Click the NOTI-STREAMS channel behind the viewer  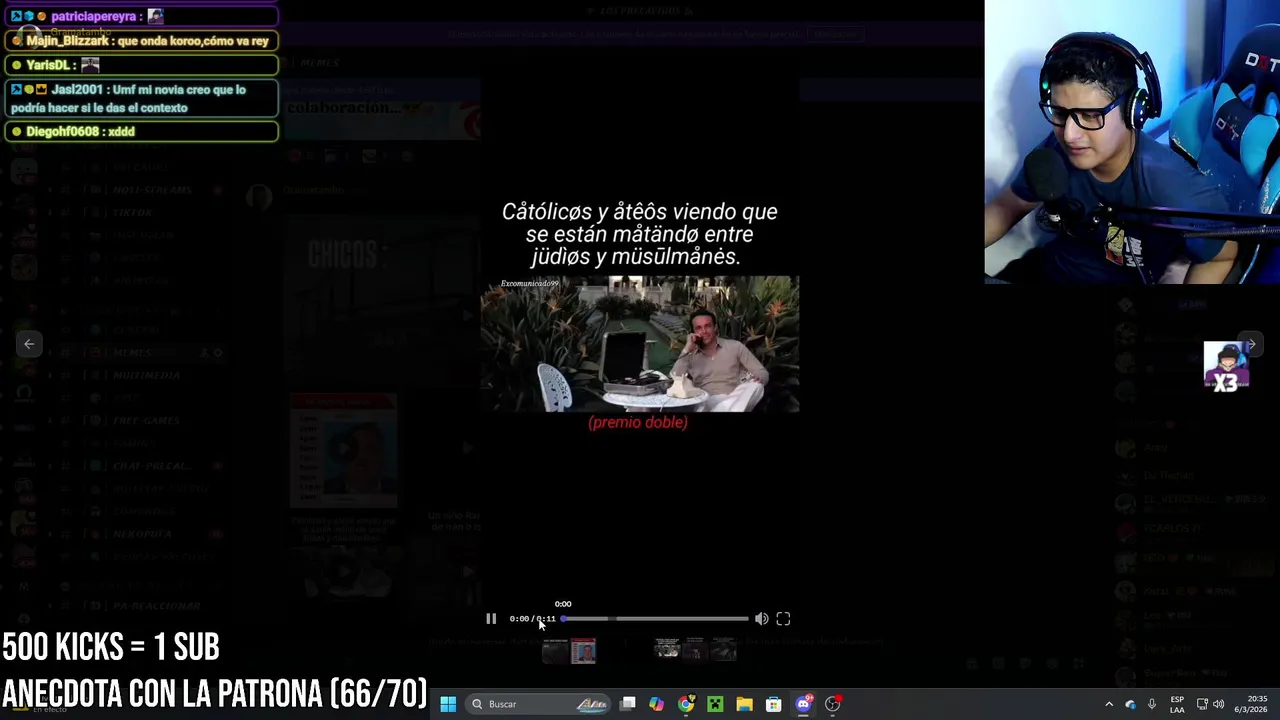point(152,190)
